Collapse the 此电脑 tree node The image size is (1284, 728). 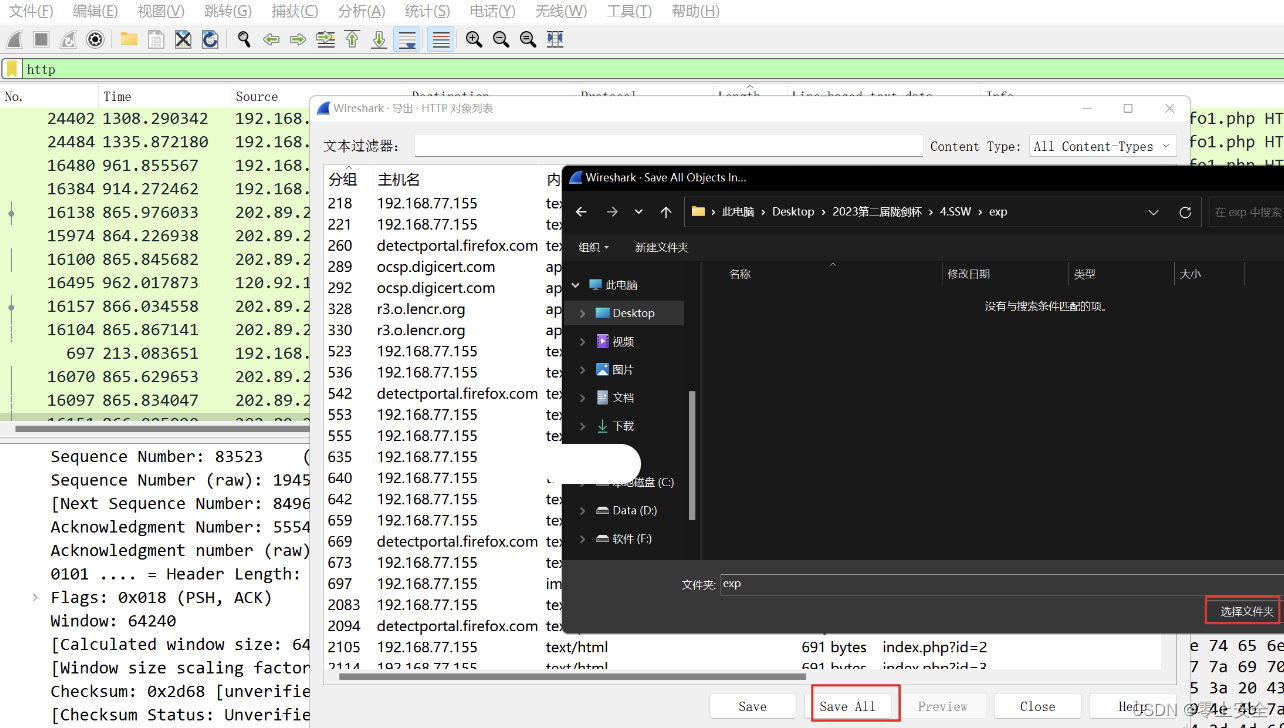[576, 285]
